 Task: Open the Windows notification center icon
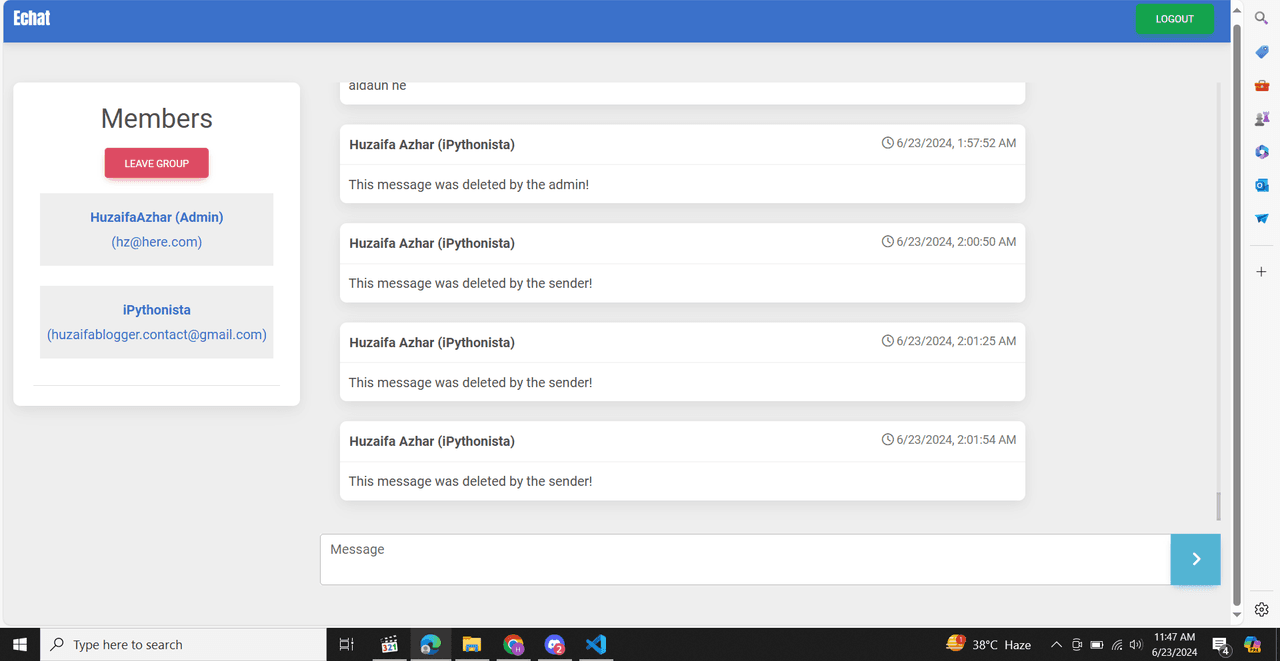click(x=1220, y=645)
